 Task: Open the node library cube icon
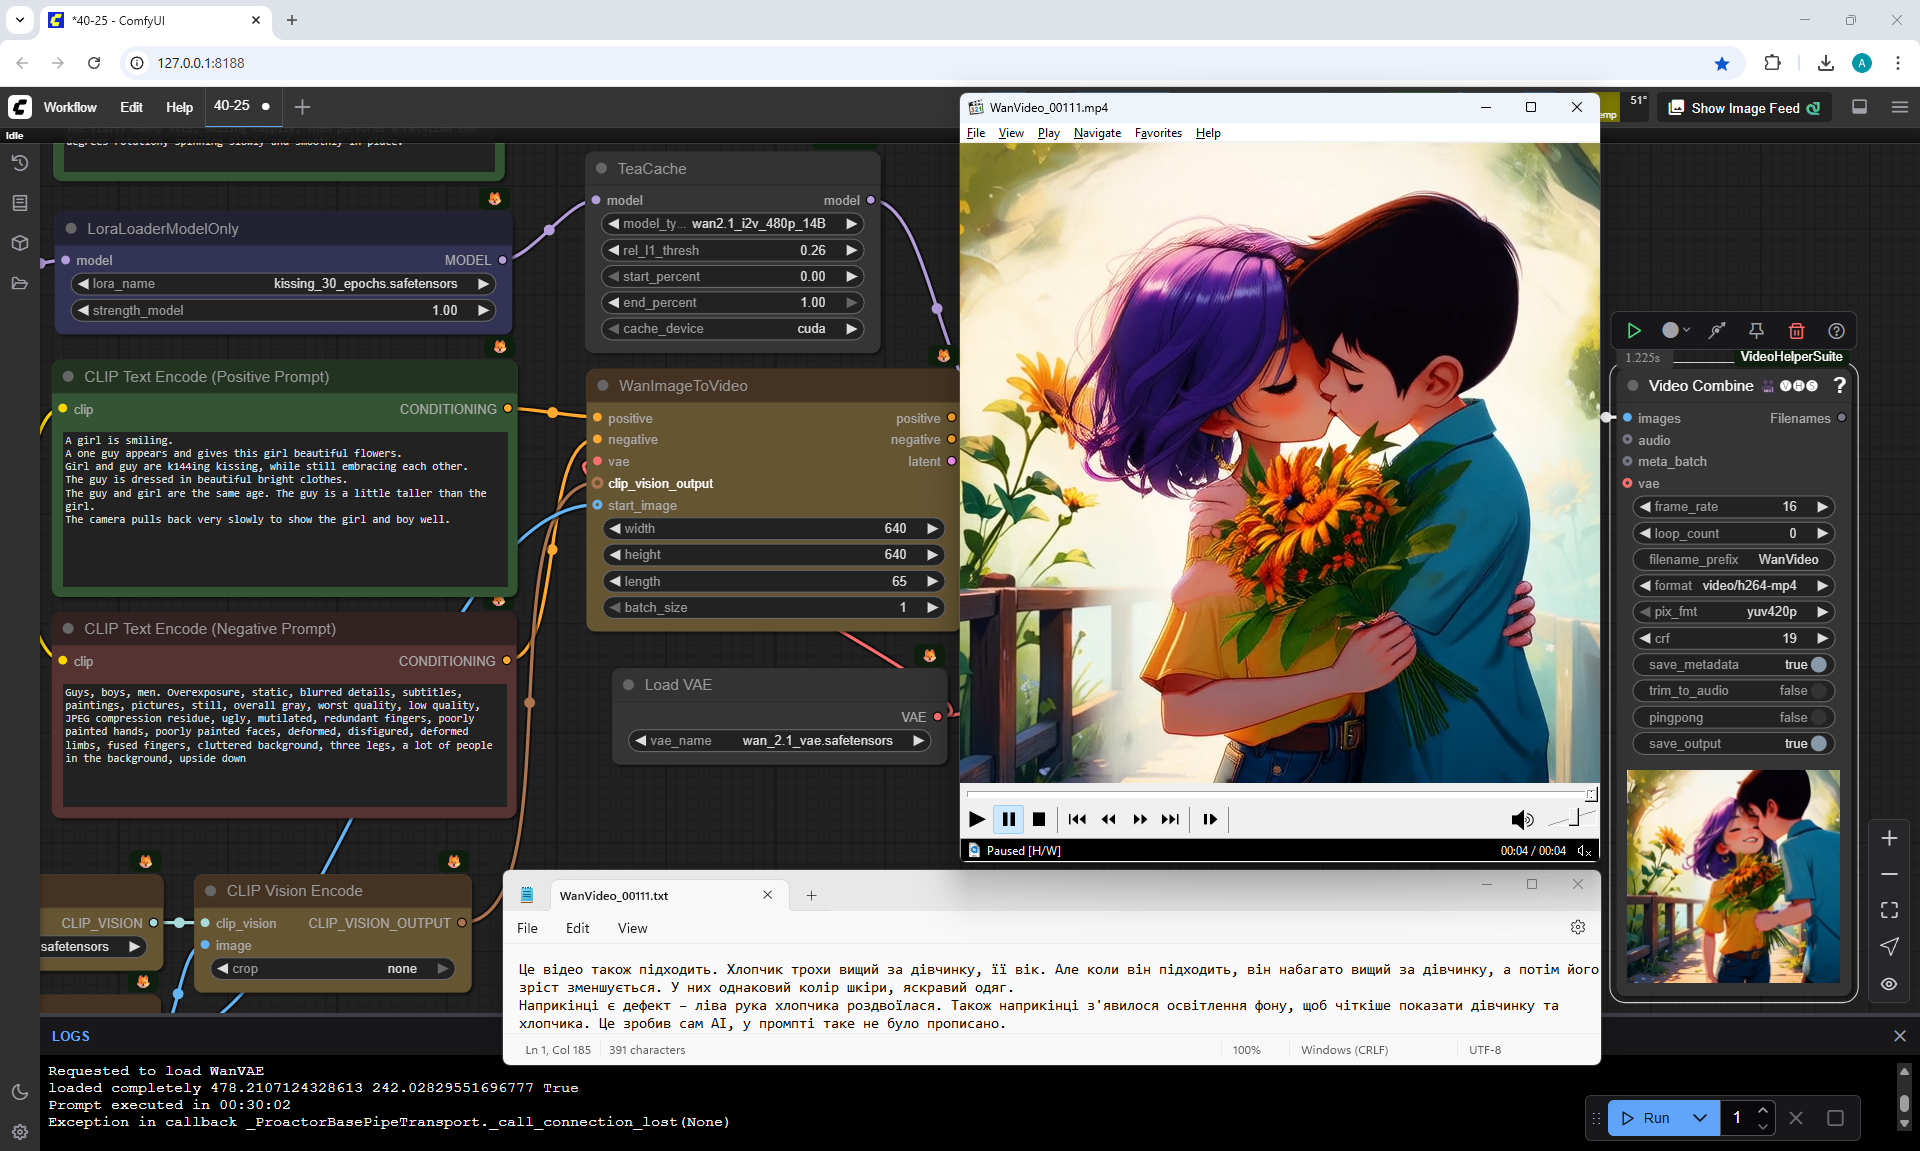click(x=19, y=243)
